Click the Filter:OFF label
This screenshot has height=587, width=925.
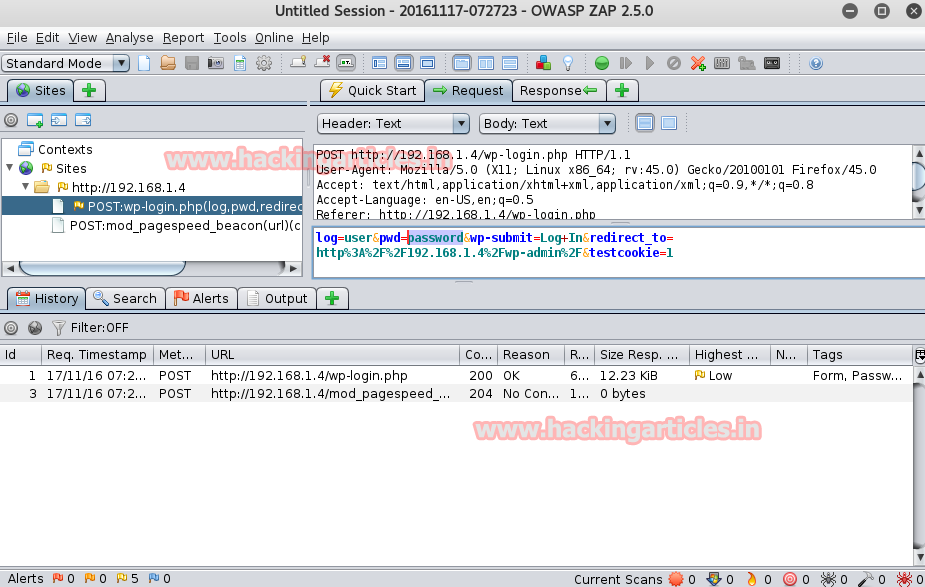99,327
